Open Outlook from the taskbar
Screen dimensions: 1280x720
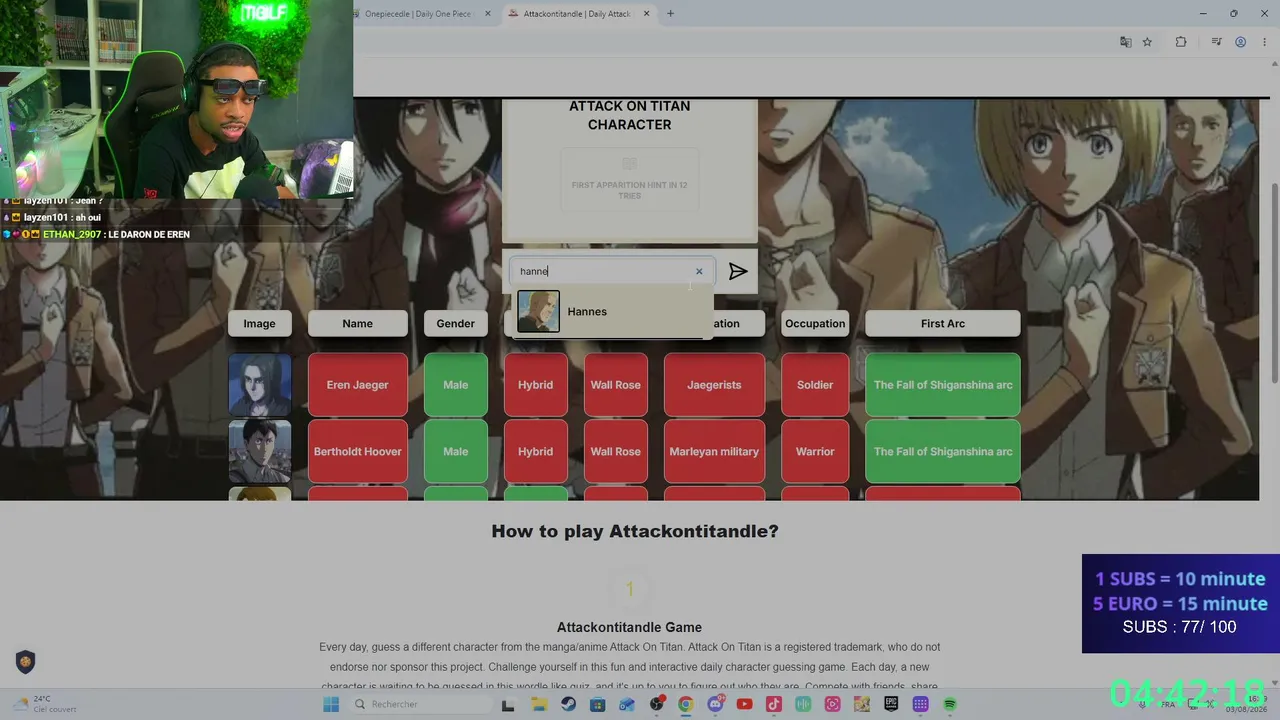(627, 705)
